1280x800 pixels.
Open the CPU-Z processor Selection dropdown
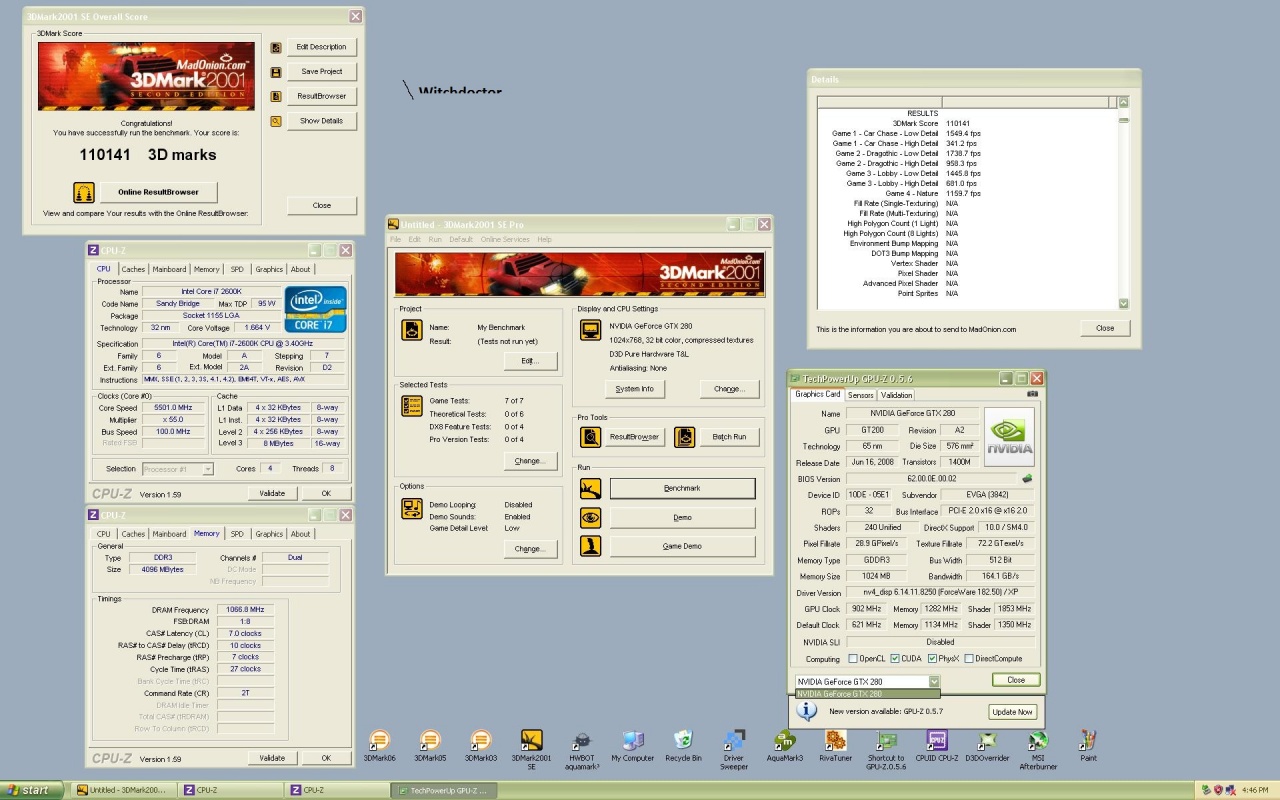click(207, 469)
